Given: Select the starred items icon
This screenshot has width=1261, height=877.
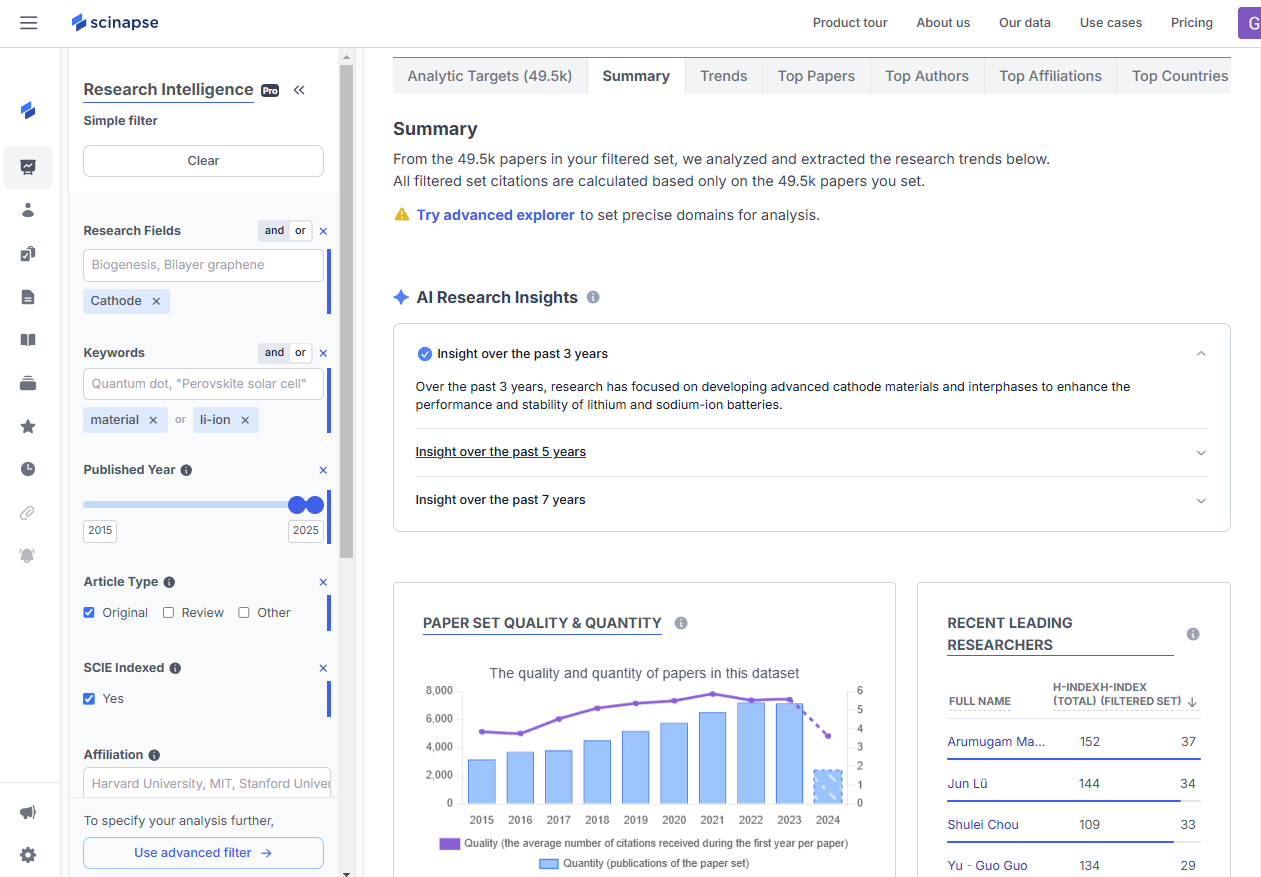Looking at the screenshot, I should pyautogui.click(x=28, y=425).
